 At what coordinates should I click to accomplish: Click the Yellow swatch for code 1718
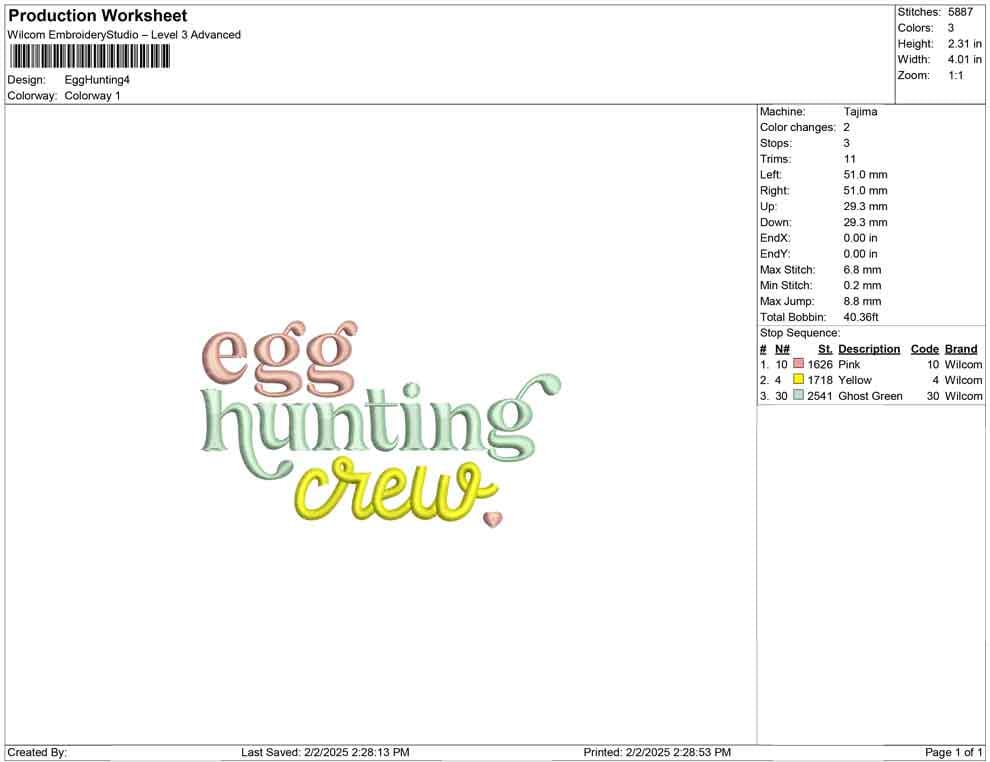798,380
